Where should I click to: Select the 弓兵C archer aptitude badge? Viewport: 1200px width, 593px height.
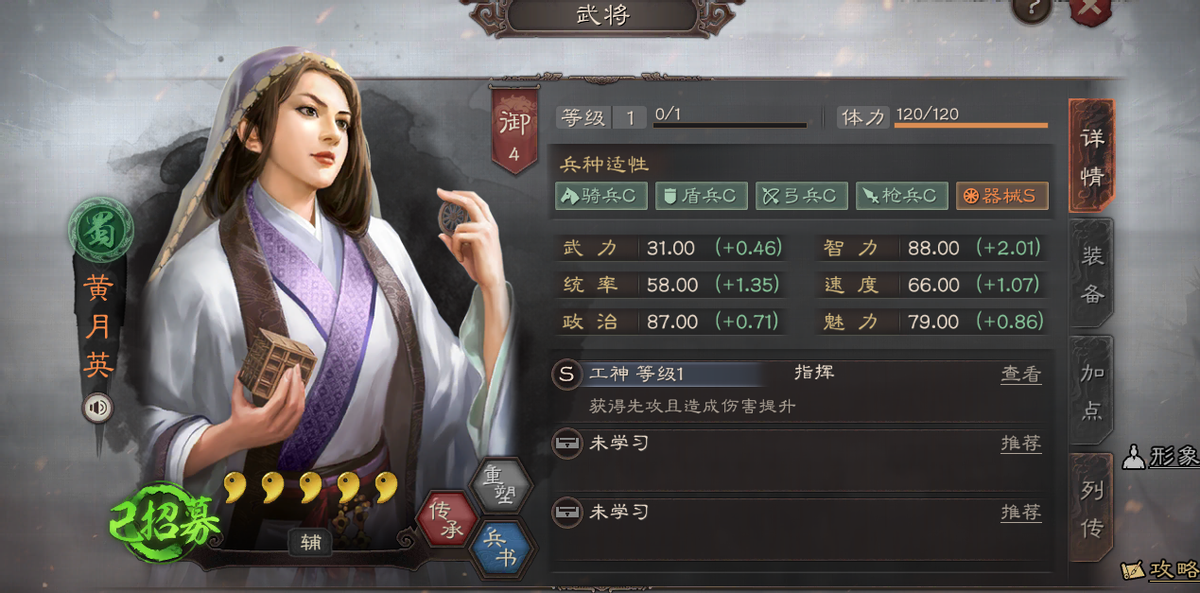coord(801,196)
